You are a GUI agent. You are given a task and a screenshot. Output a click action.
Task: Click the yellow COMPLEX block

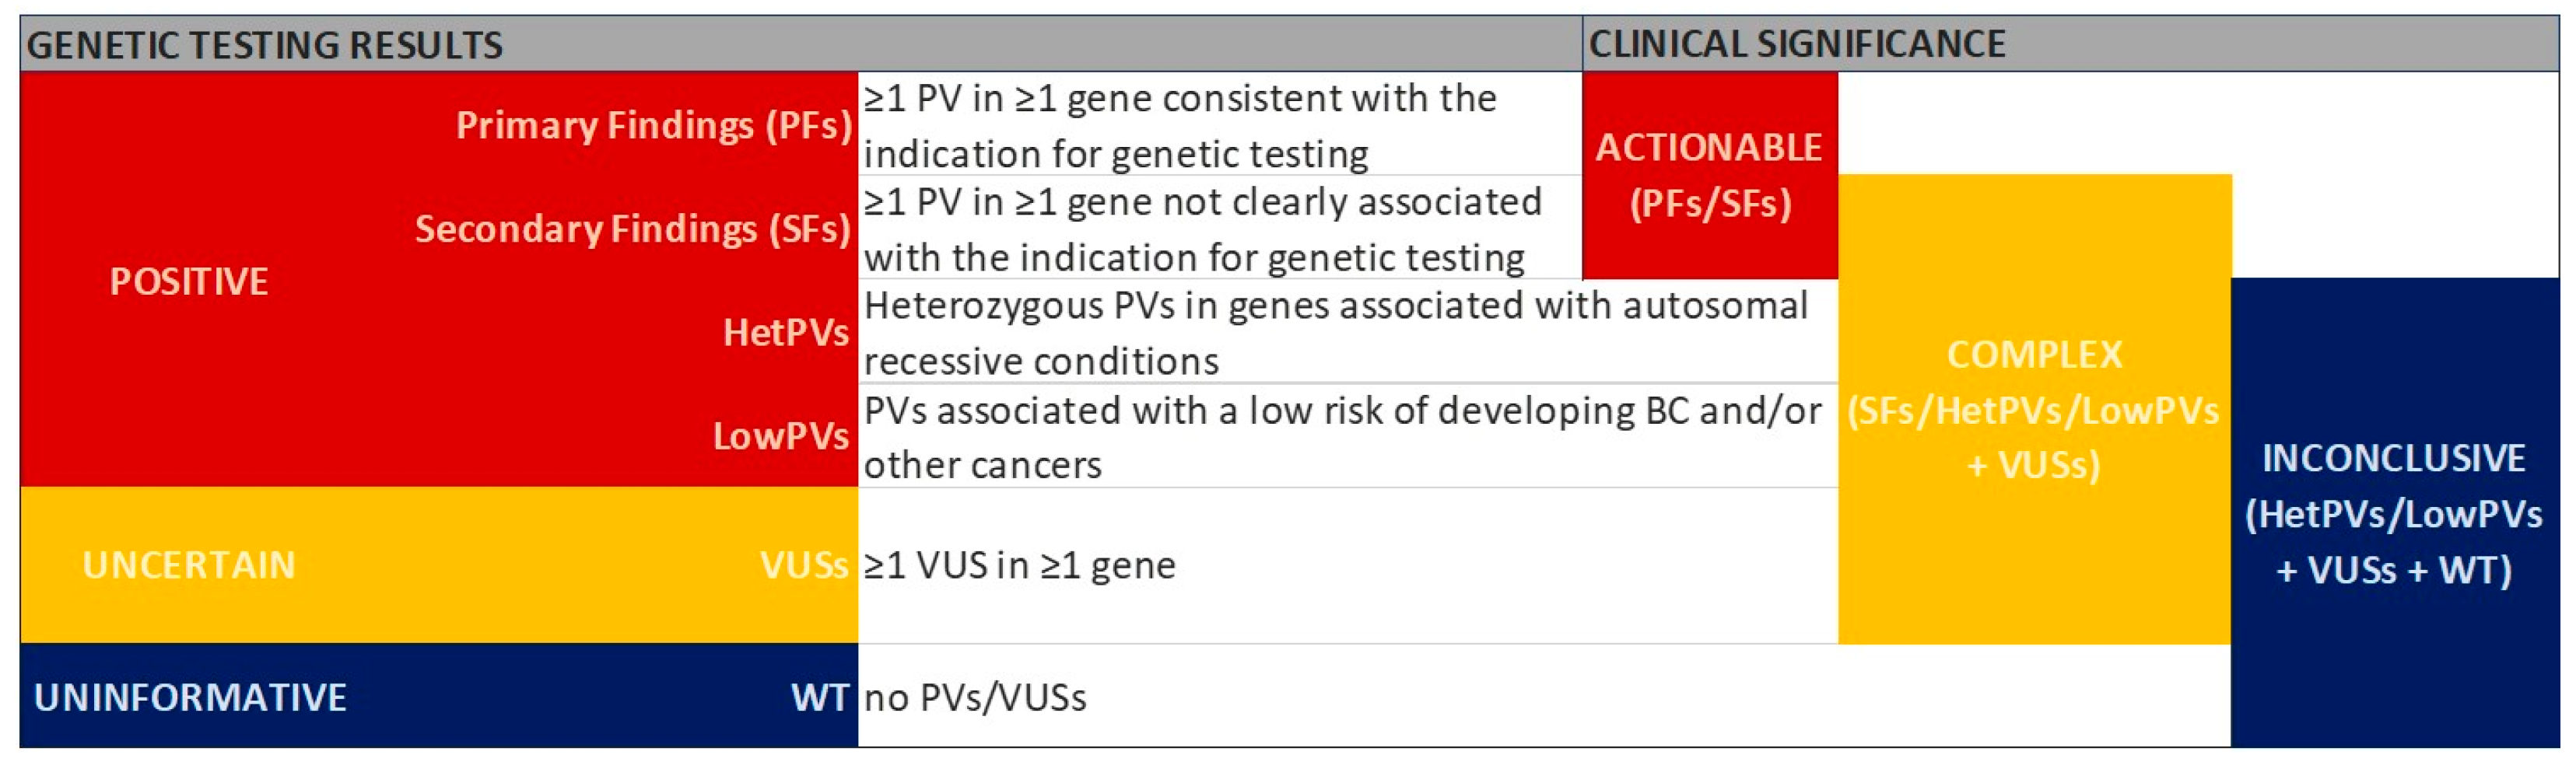pos(2033,409)
